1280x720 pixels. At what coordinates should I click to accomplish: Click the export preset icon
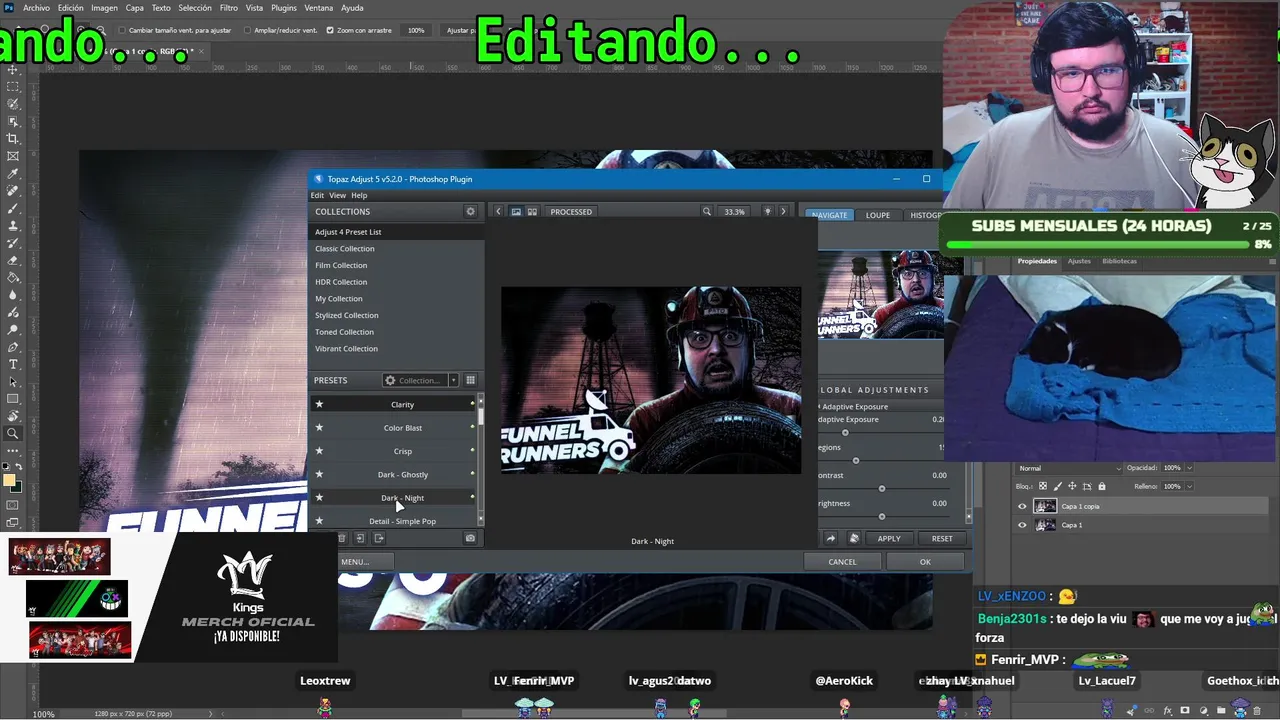tap(379, 538)
